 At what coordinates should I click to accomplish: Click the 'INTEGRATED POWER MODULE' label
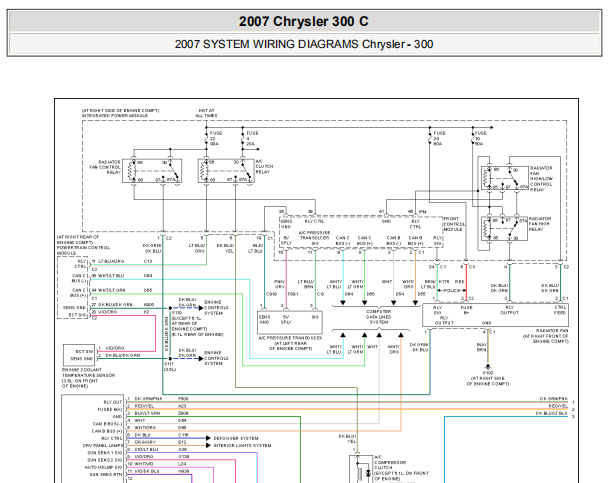click(115, 116)
